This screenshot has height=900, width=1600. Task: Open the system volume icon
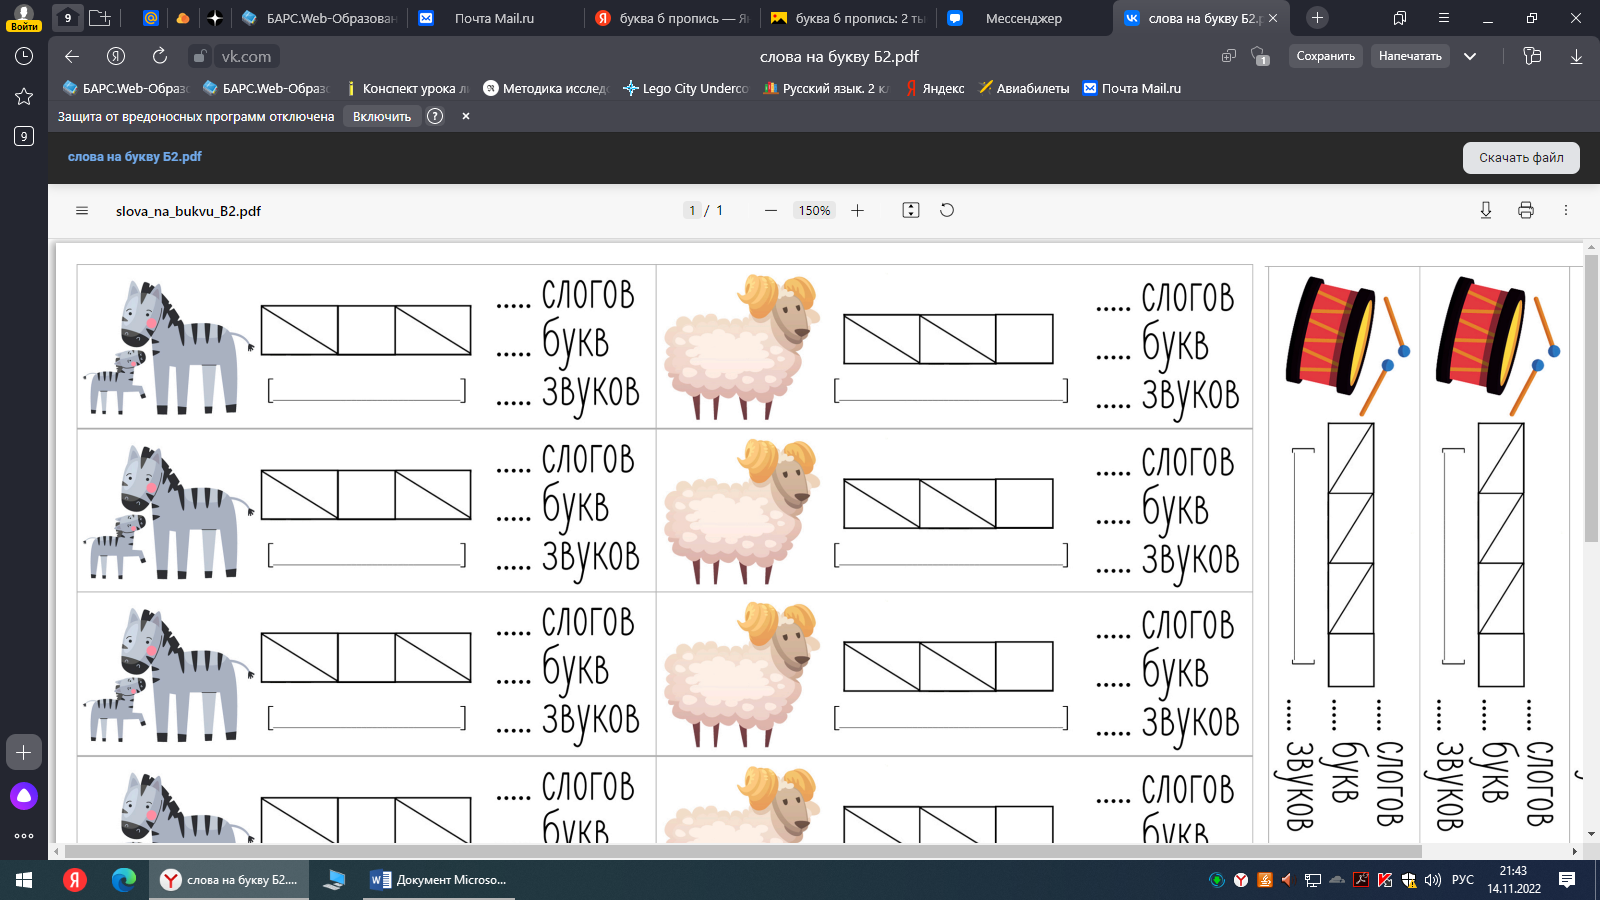click(1433, 880)
